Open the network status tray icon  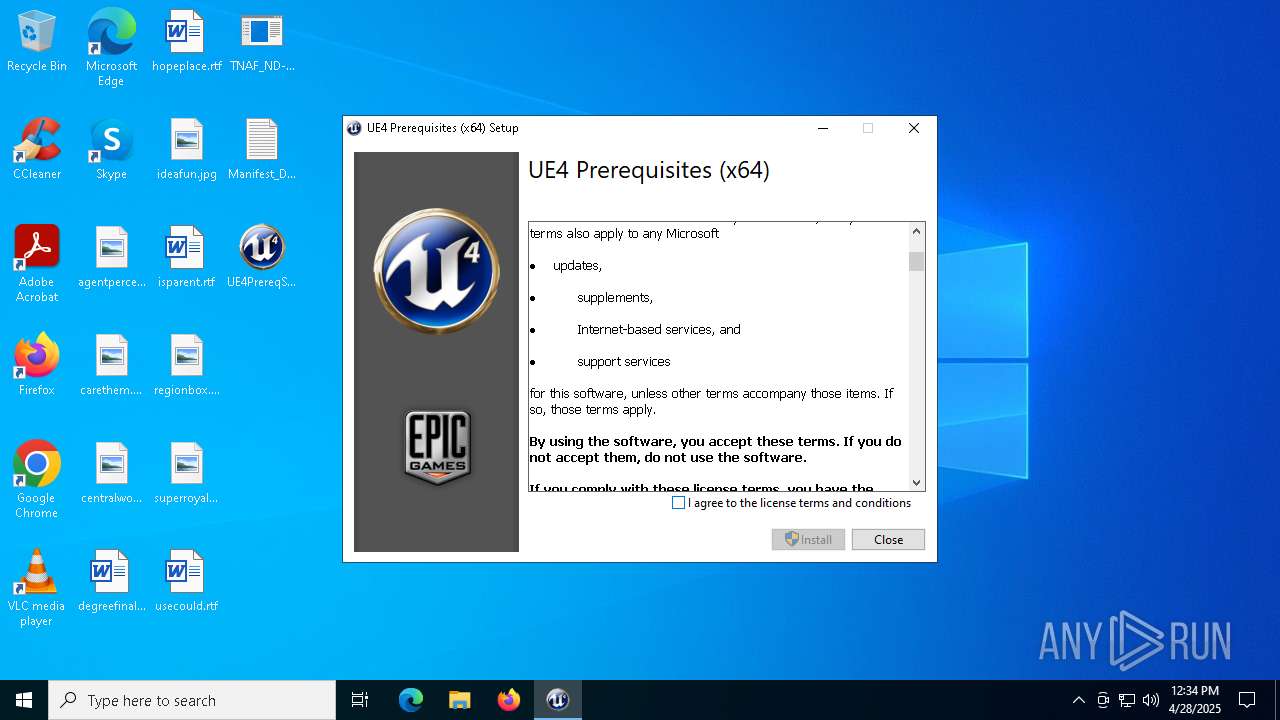pos(1127,700)
